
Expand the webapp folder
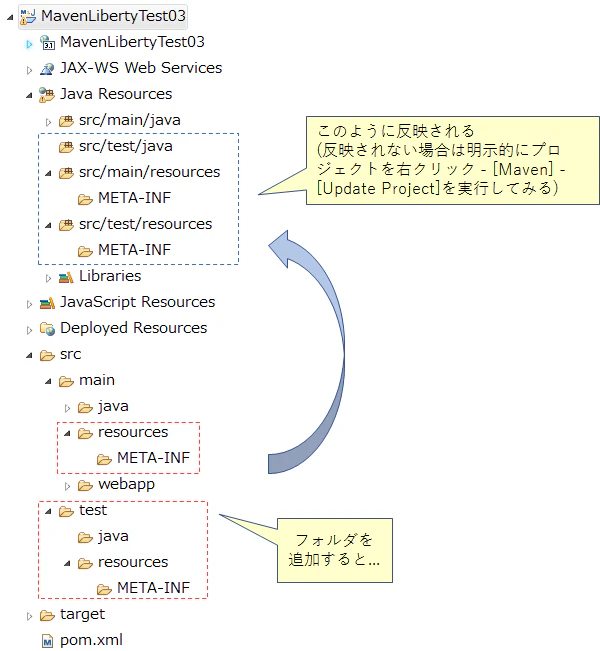click(x=67, y=486)
